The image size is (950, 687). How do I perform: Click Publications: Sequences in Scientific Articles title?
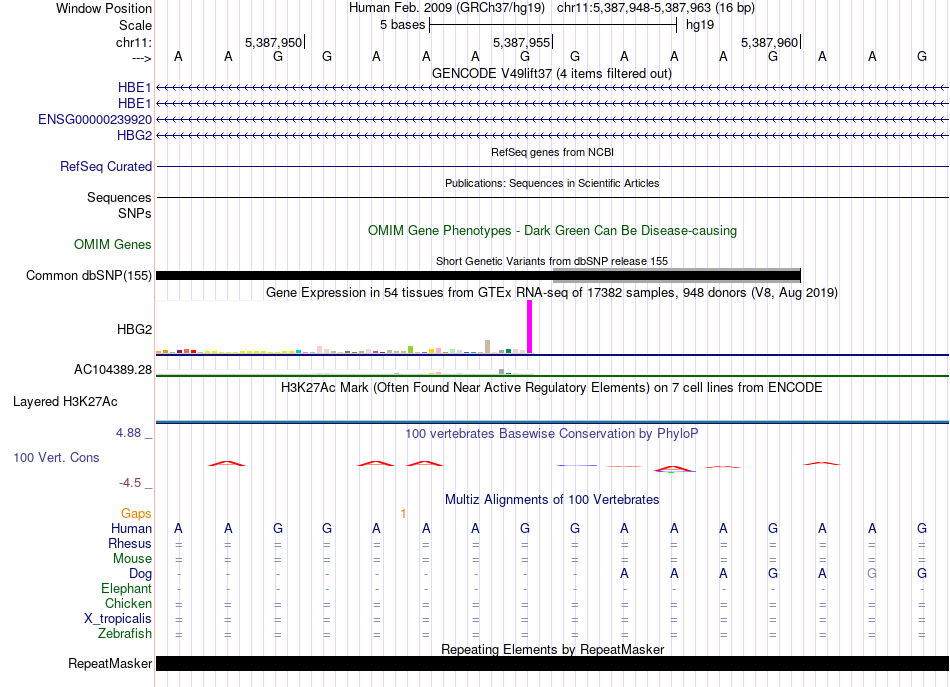pyautogui.click(x=552, y=183)
